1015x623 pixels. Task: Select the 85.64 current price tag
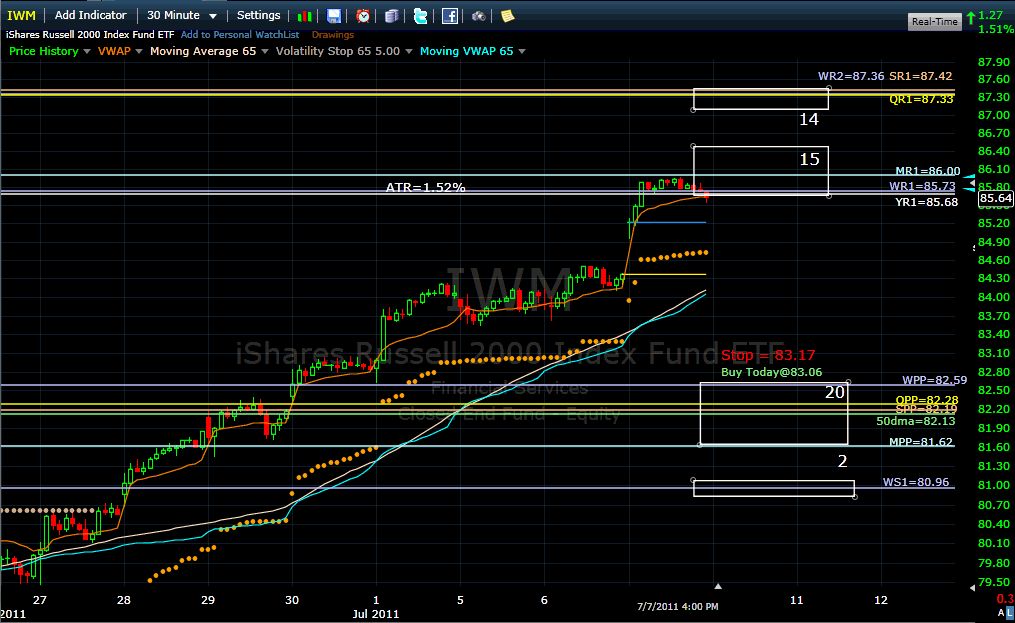[996, 198]
